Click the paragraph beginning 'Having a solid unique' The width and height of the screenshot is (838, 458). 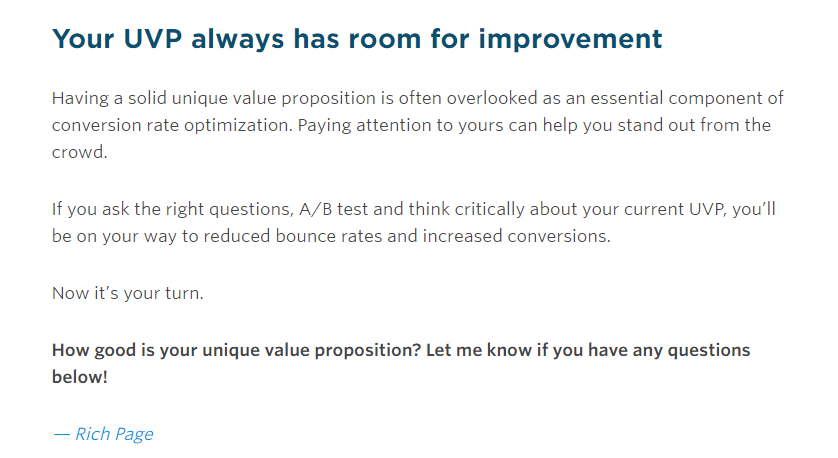(x=417, y=125)
